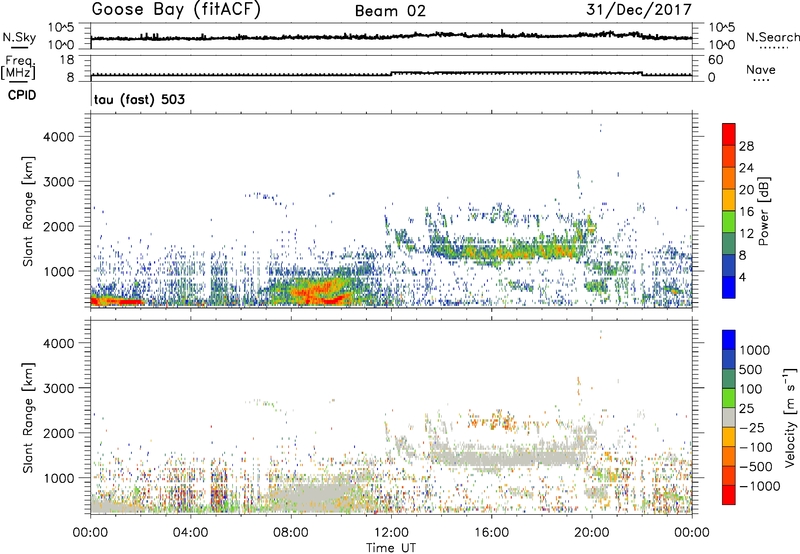Image resolution: width=800 pixels, height=554 pixels.
Task: Click the power colorbar tick label '16'
Action: pos(746,212)
